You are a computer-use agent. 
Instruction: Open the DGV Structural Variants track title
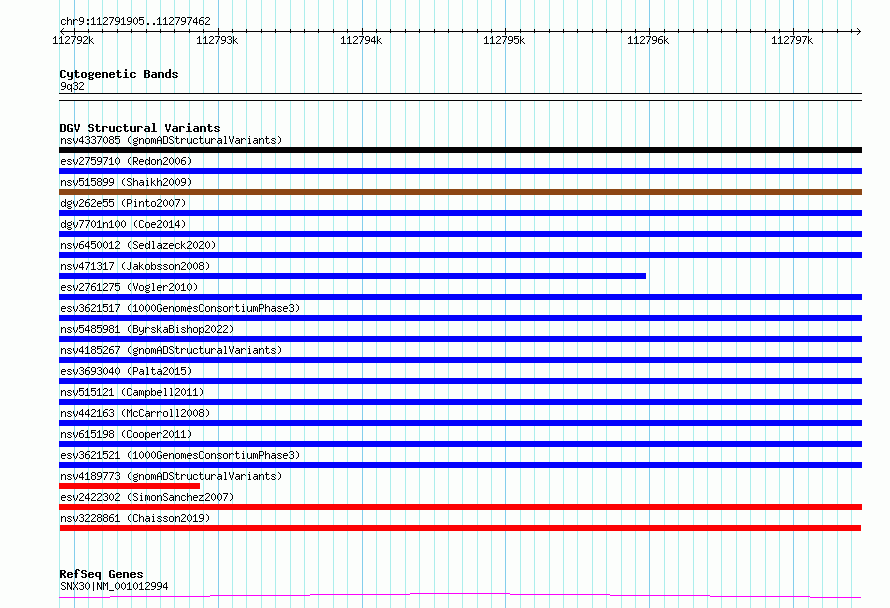pos(140,128)
